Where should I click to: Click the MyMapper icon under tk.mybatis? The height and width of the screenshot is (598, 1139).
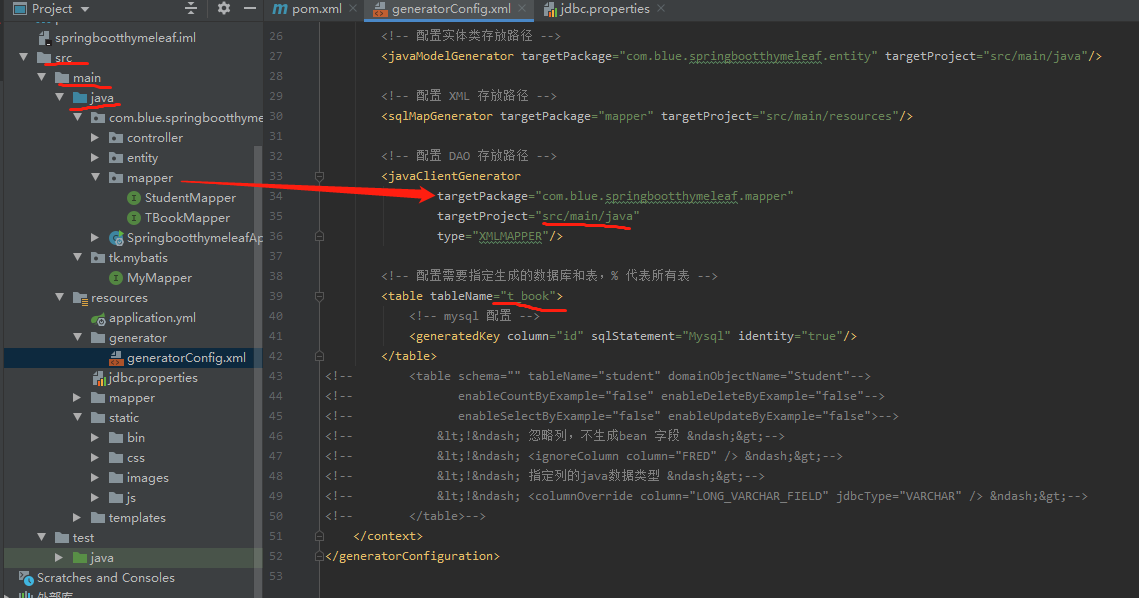[117, 277]
